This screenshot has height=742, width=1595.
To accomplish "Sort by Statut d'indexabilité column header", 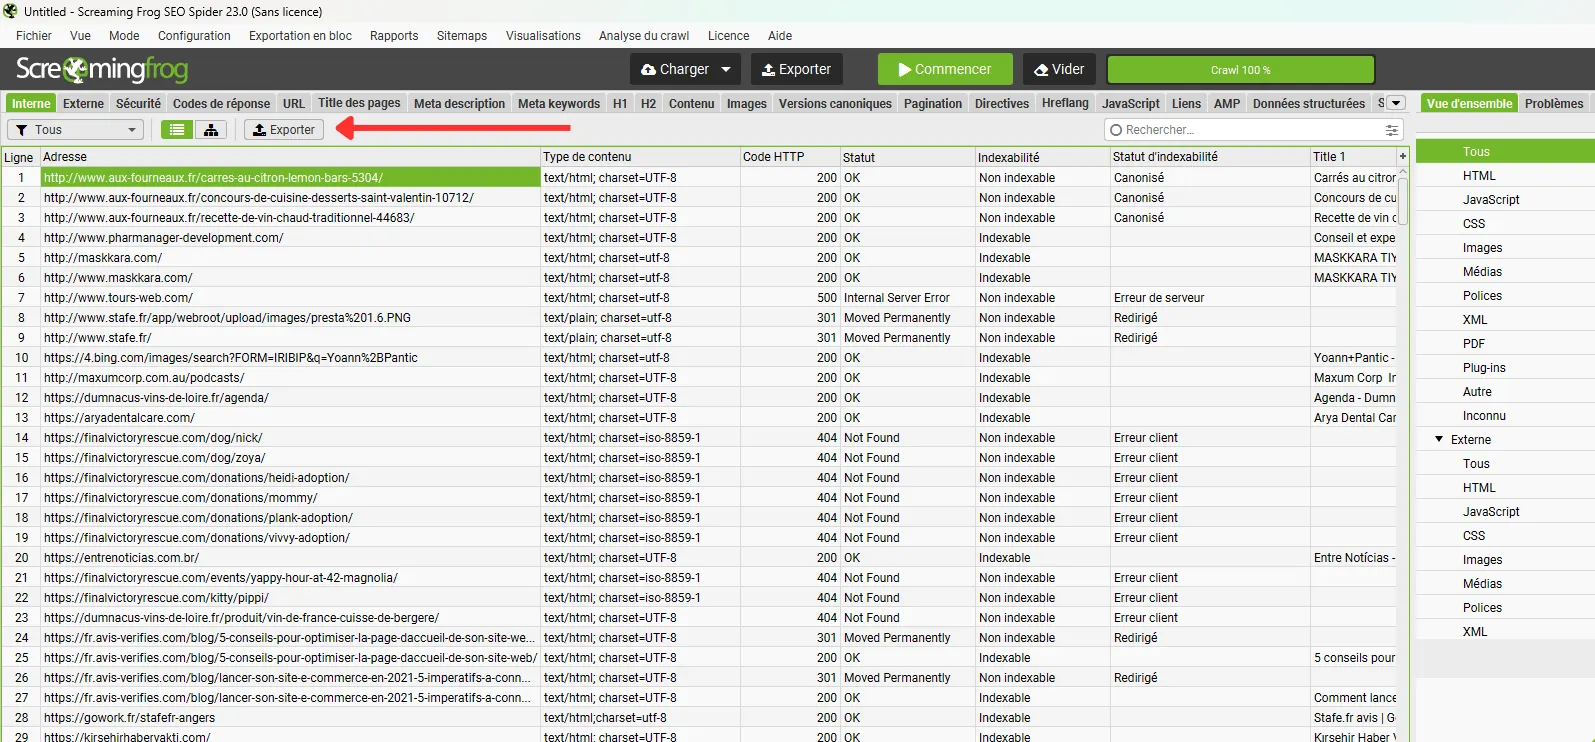I will (x=1210, y=157).
